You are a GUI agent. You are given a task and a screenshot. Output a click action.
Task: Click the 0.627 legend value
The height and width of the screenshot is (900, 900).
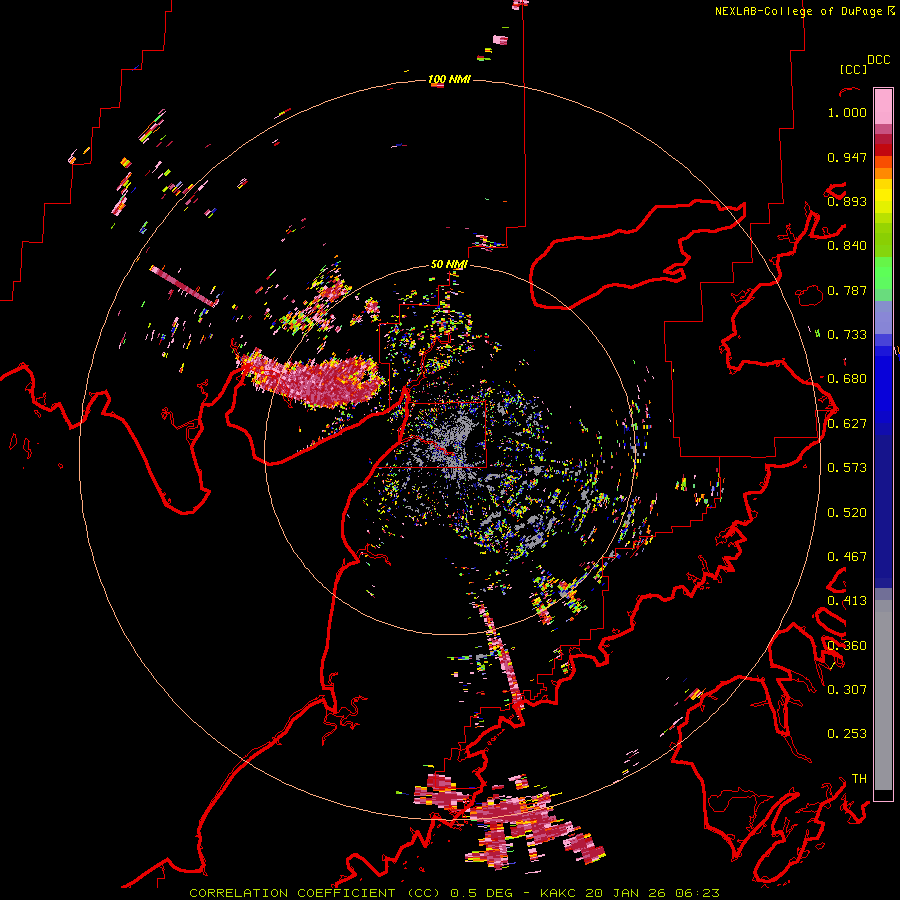click(847, 424)
